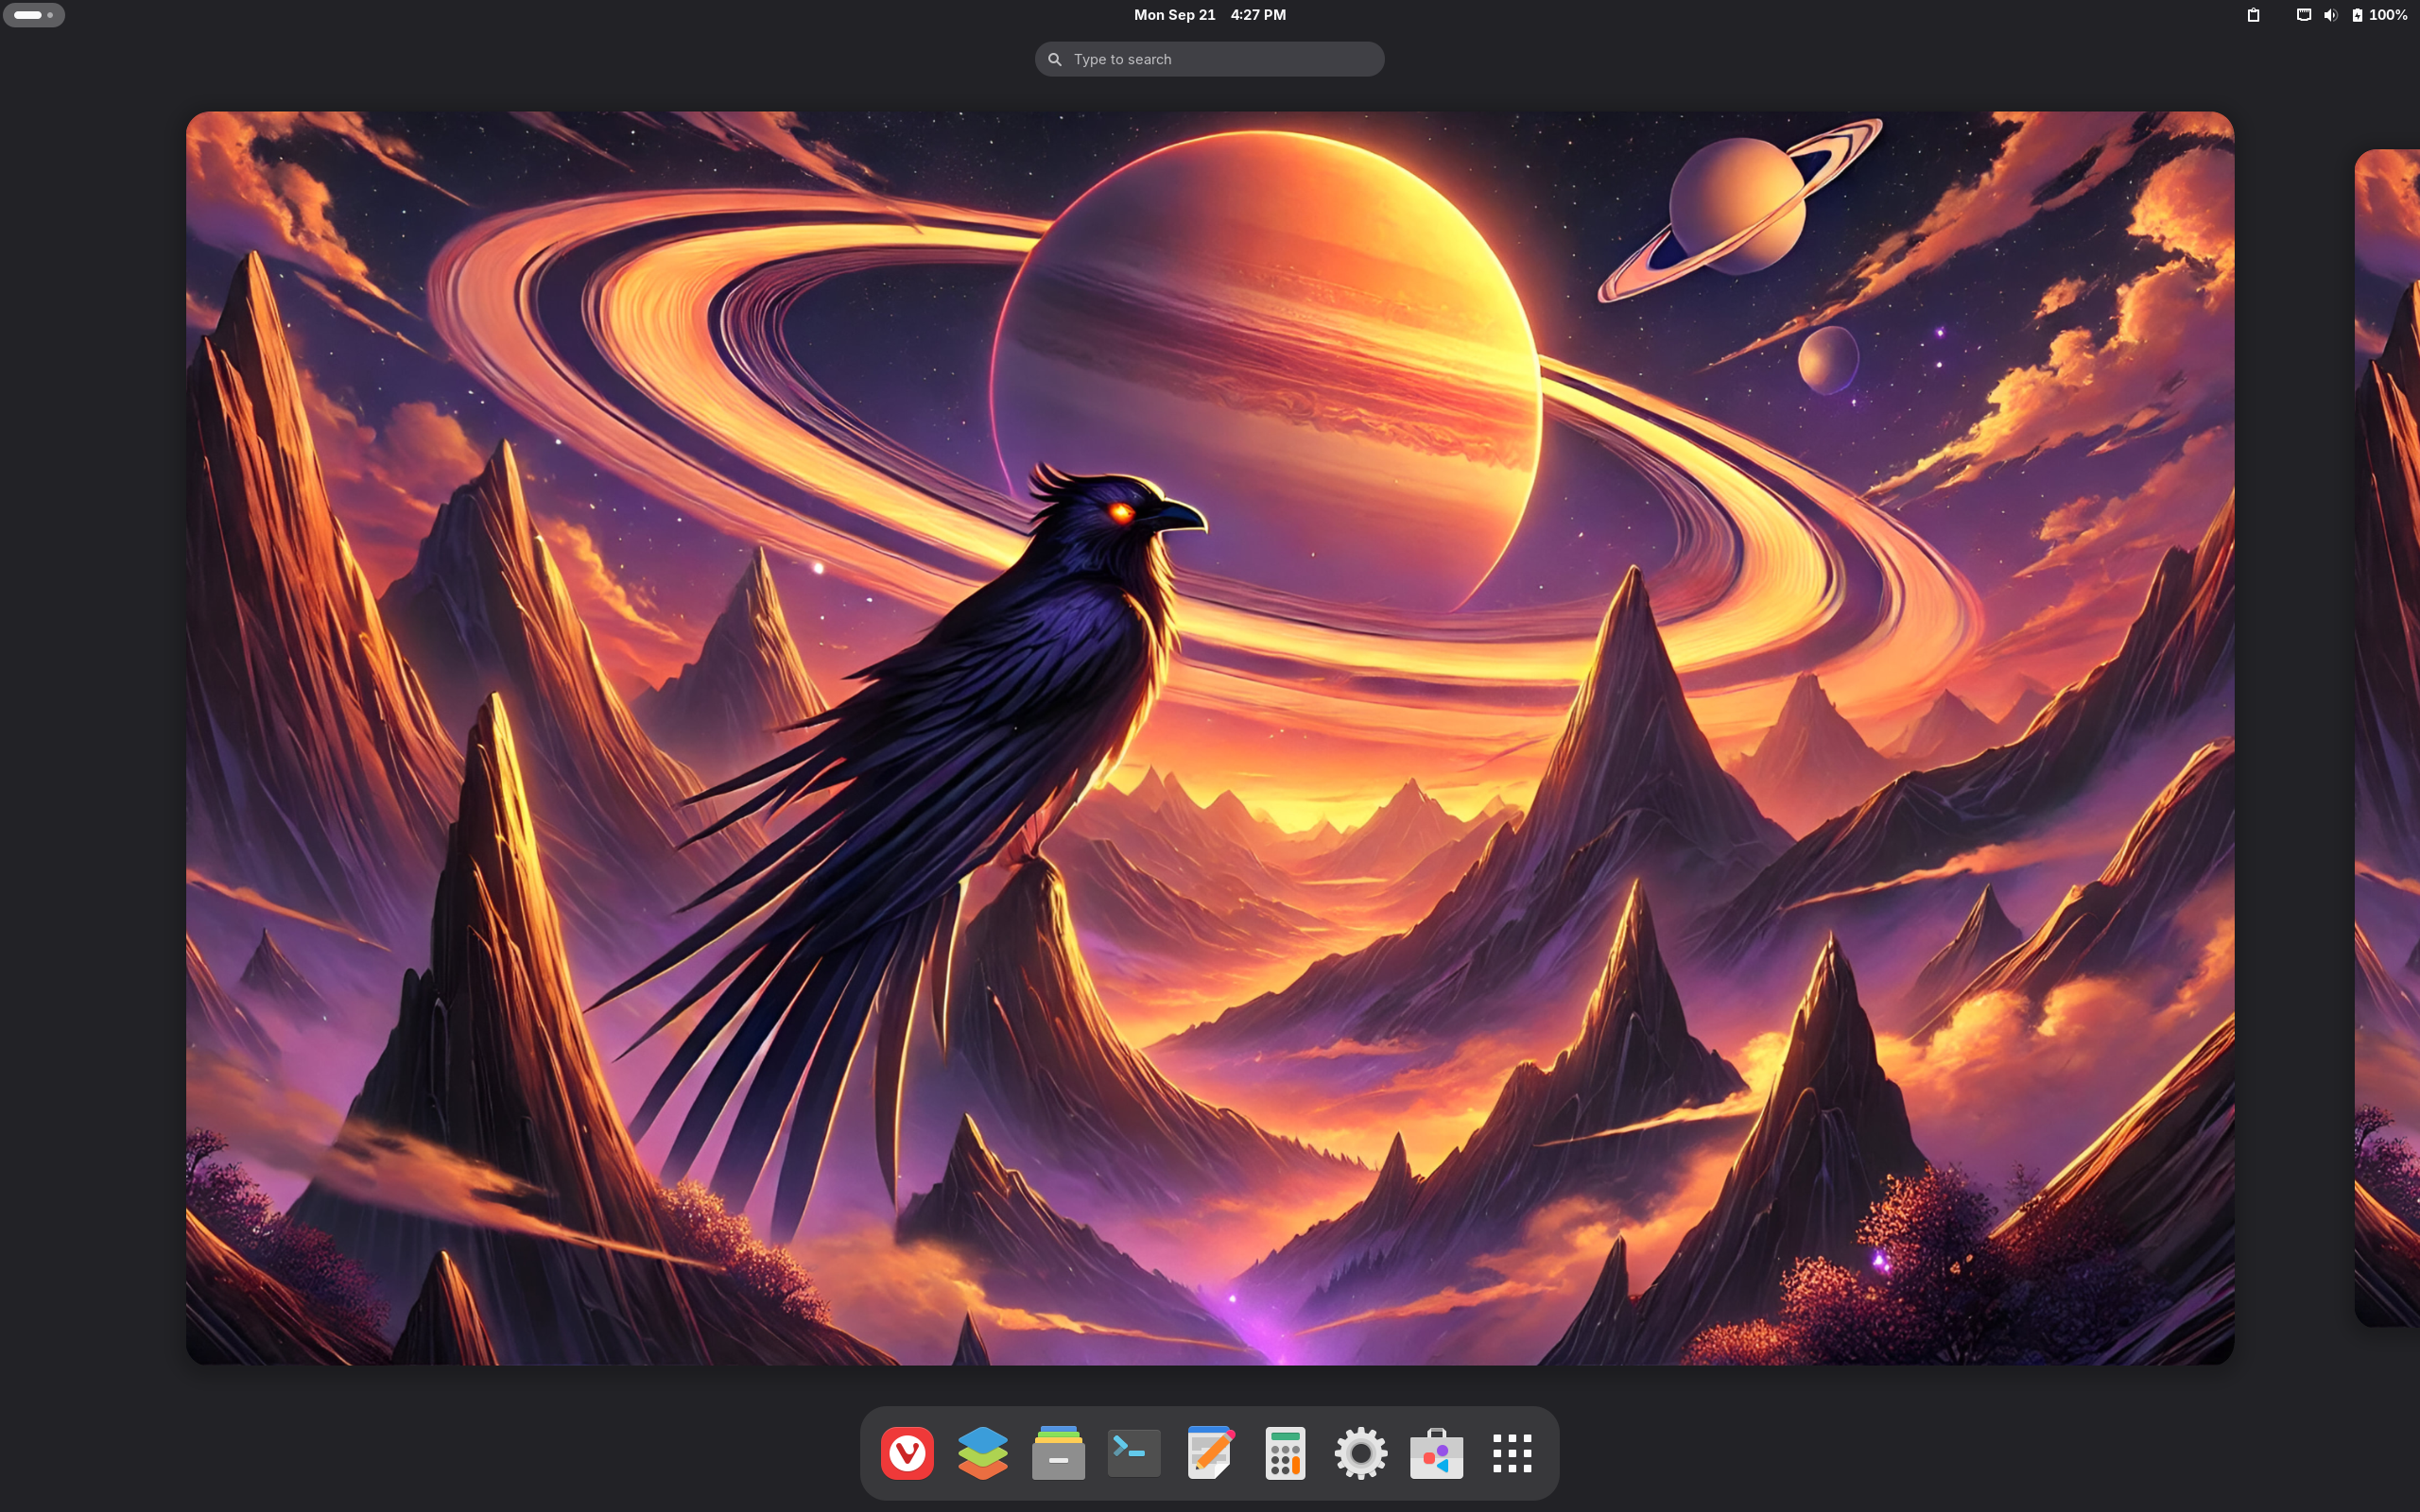2420x1512 pixels.
Task: Launch the Calculator from the dock
Action: [1285, 1453]
